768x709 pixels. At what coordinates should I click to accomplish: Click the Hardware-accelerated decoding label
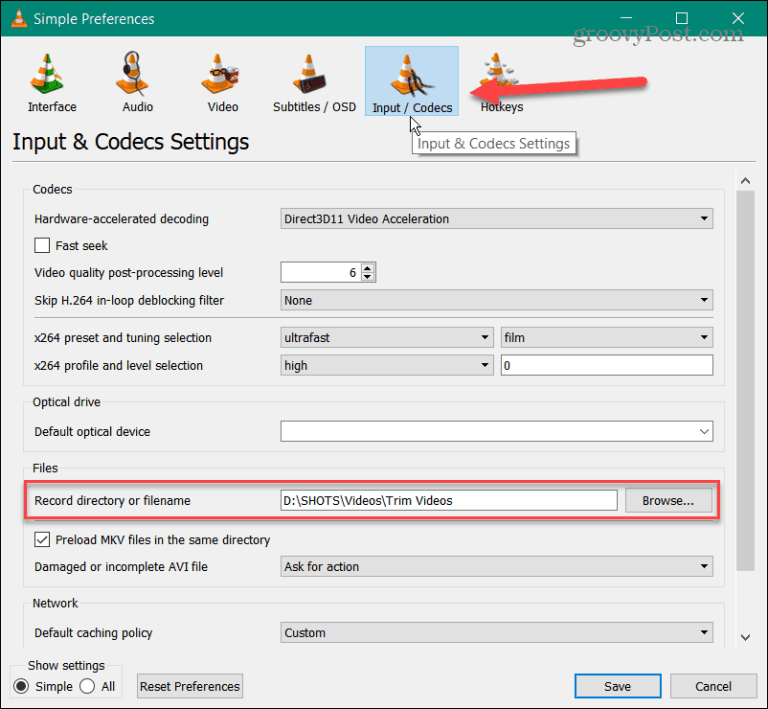point(121,218)
